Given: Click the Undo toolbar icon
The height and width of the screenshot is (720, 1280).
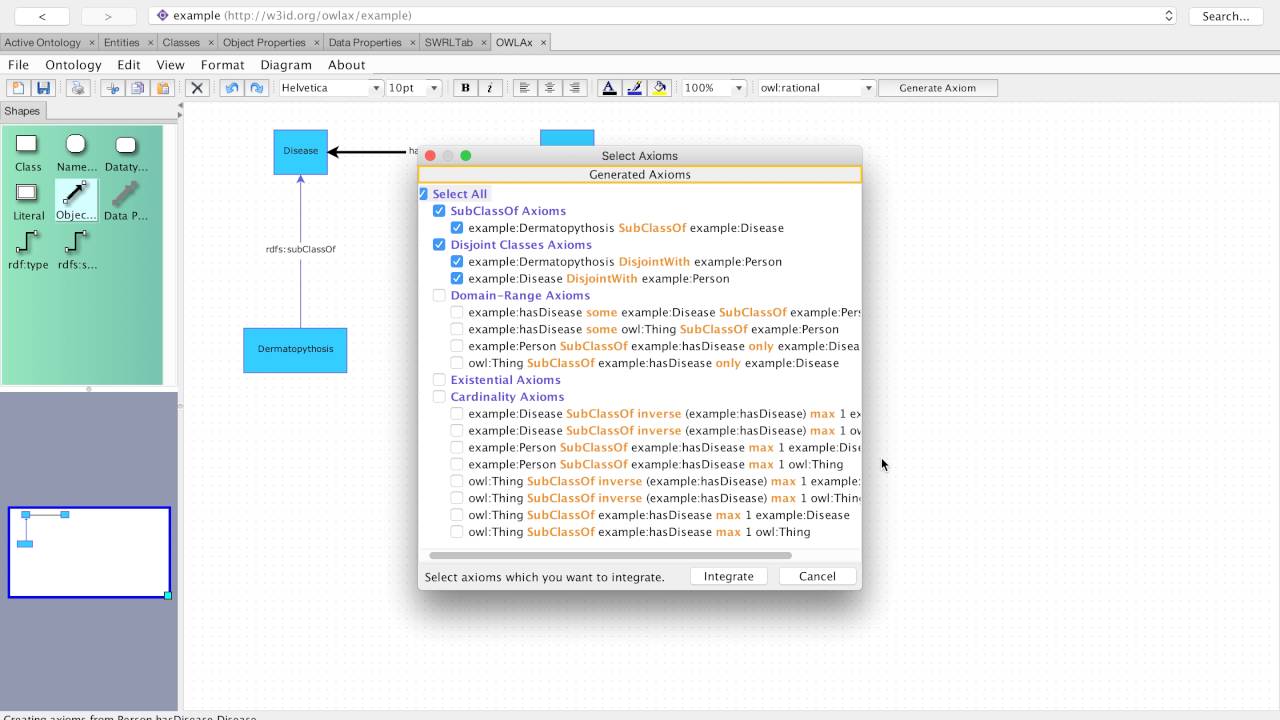Looking at the screenshot, I should [x=232, y=88].
